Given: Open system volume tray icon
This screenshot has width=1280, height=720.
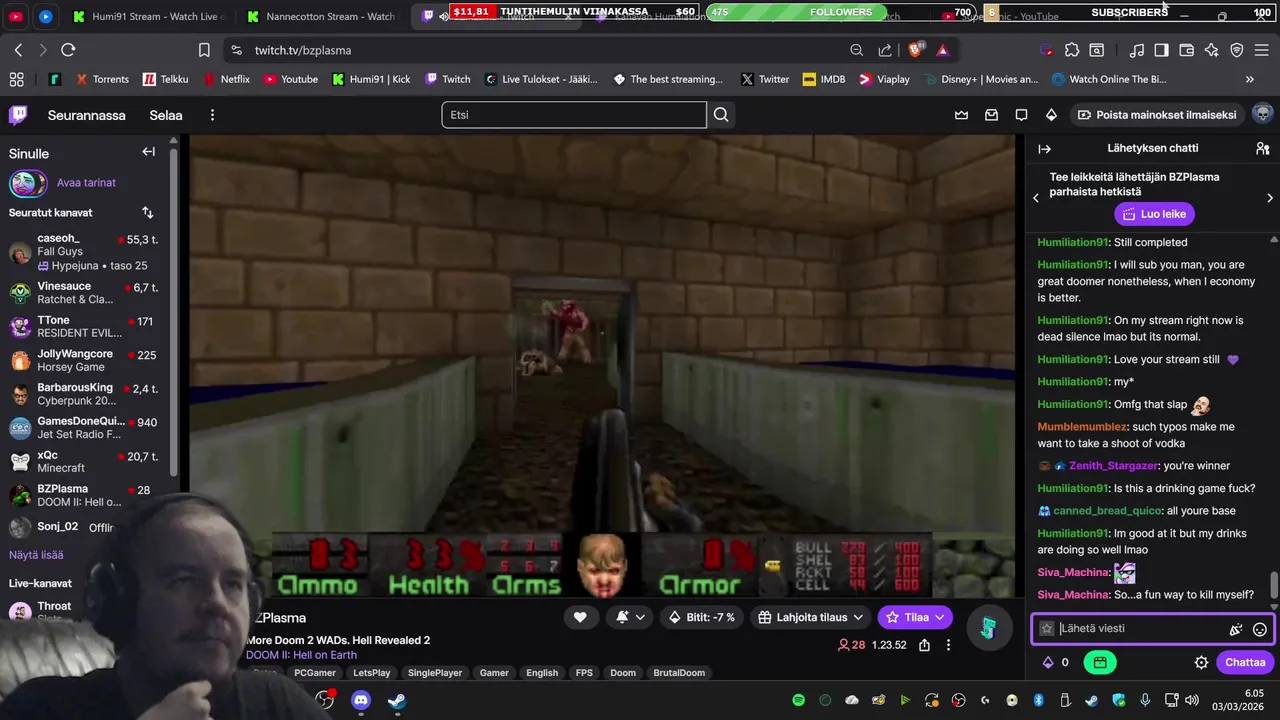Looking at the screenshot, I should tap(1191, 700).
